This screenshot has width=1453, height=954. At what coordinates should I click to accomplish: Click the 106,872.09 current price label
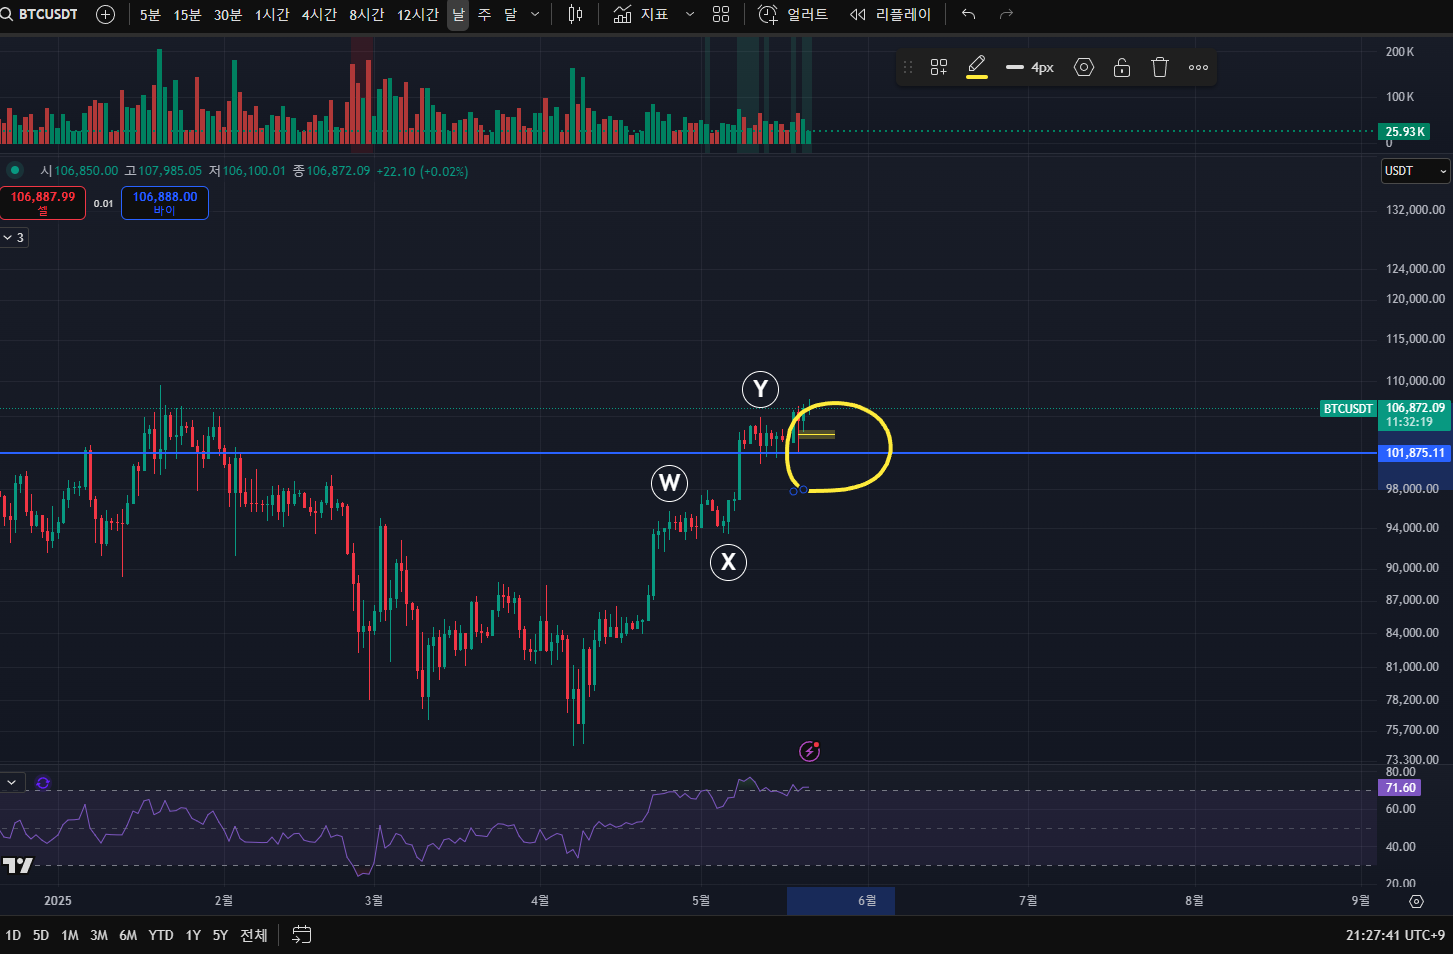point(1414,415)
